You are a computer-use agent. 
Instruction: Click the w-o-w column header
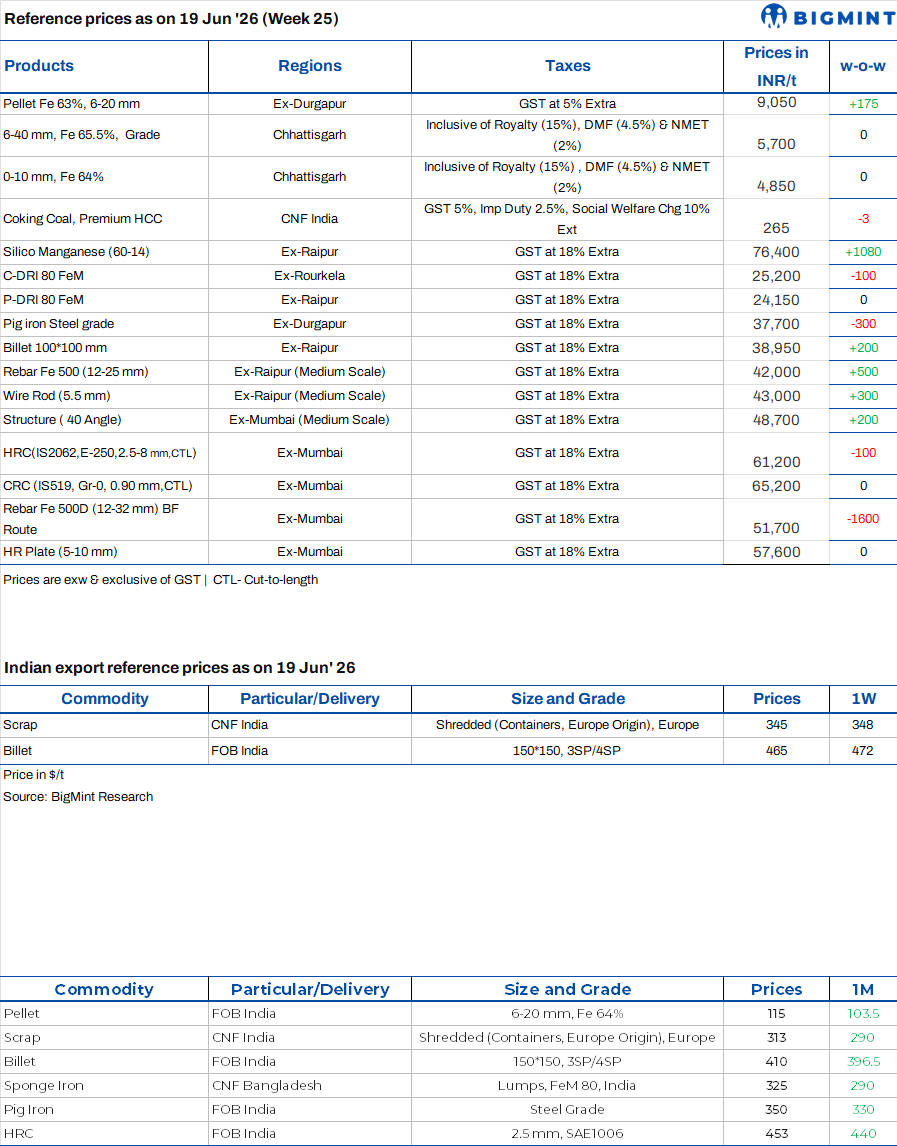click(x=863, y=66)
